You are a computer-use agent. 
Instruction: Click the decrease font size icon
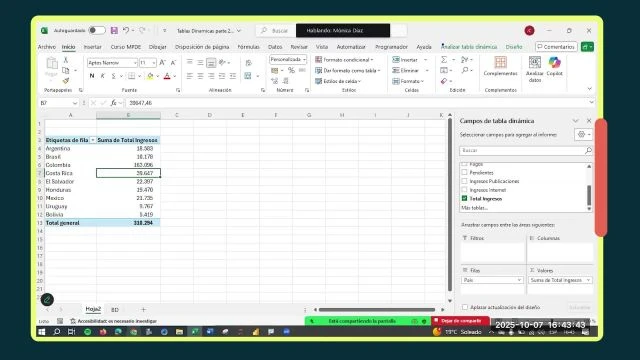pyautogui.click(x=173, y=62)
